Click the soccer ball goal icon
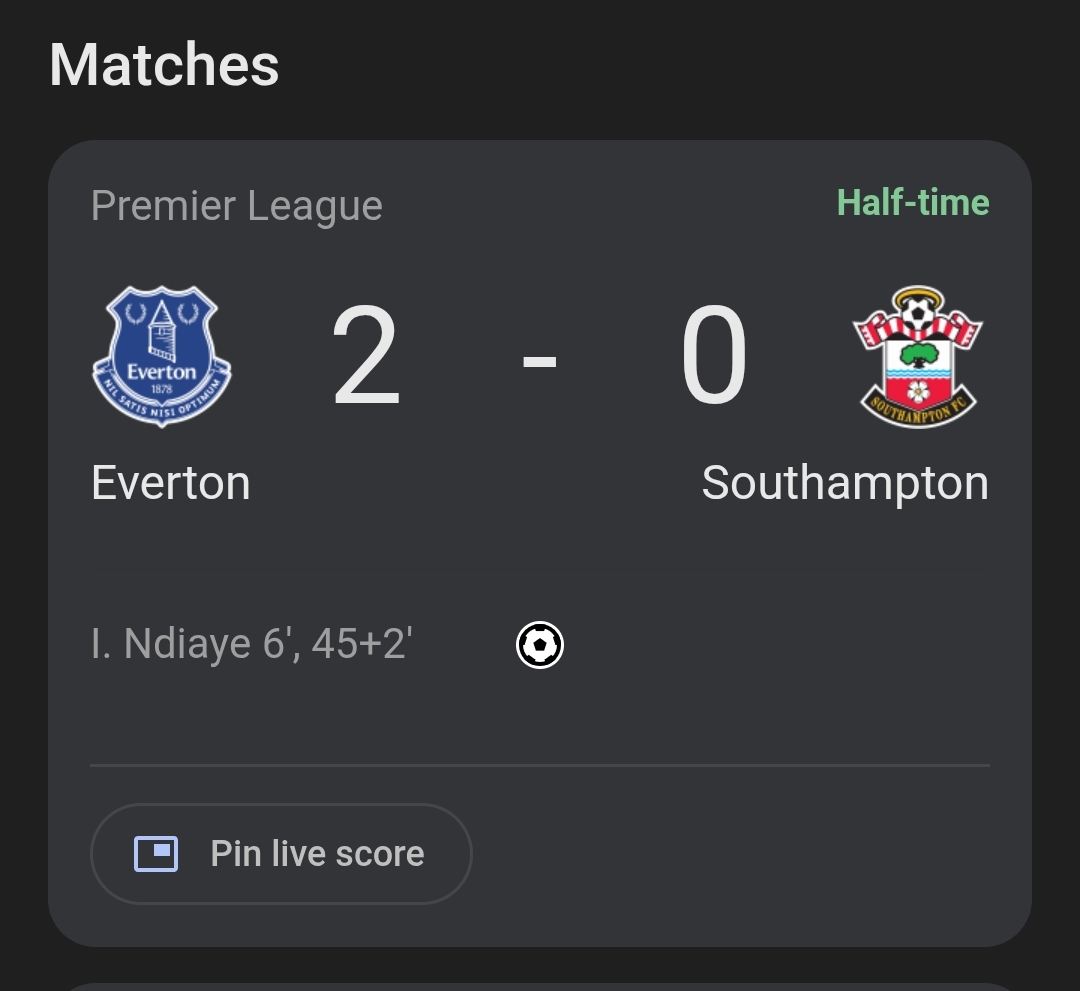 coord(540,645)
